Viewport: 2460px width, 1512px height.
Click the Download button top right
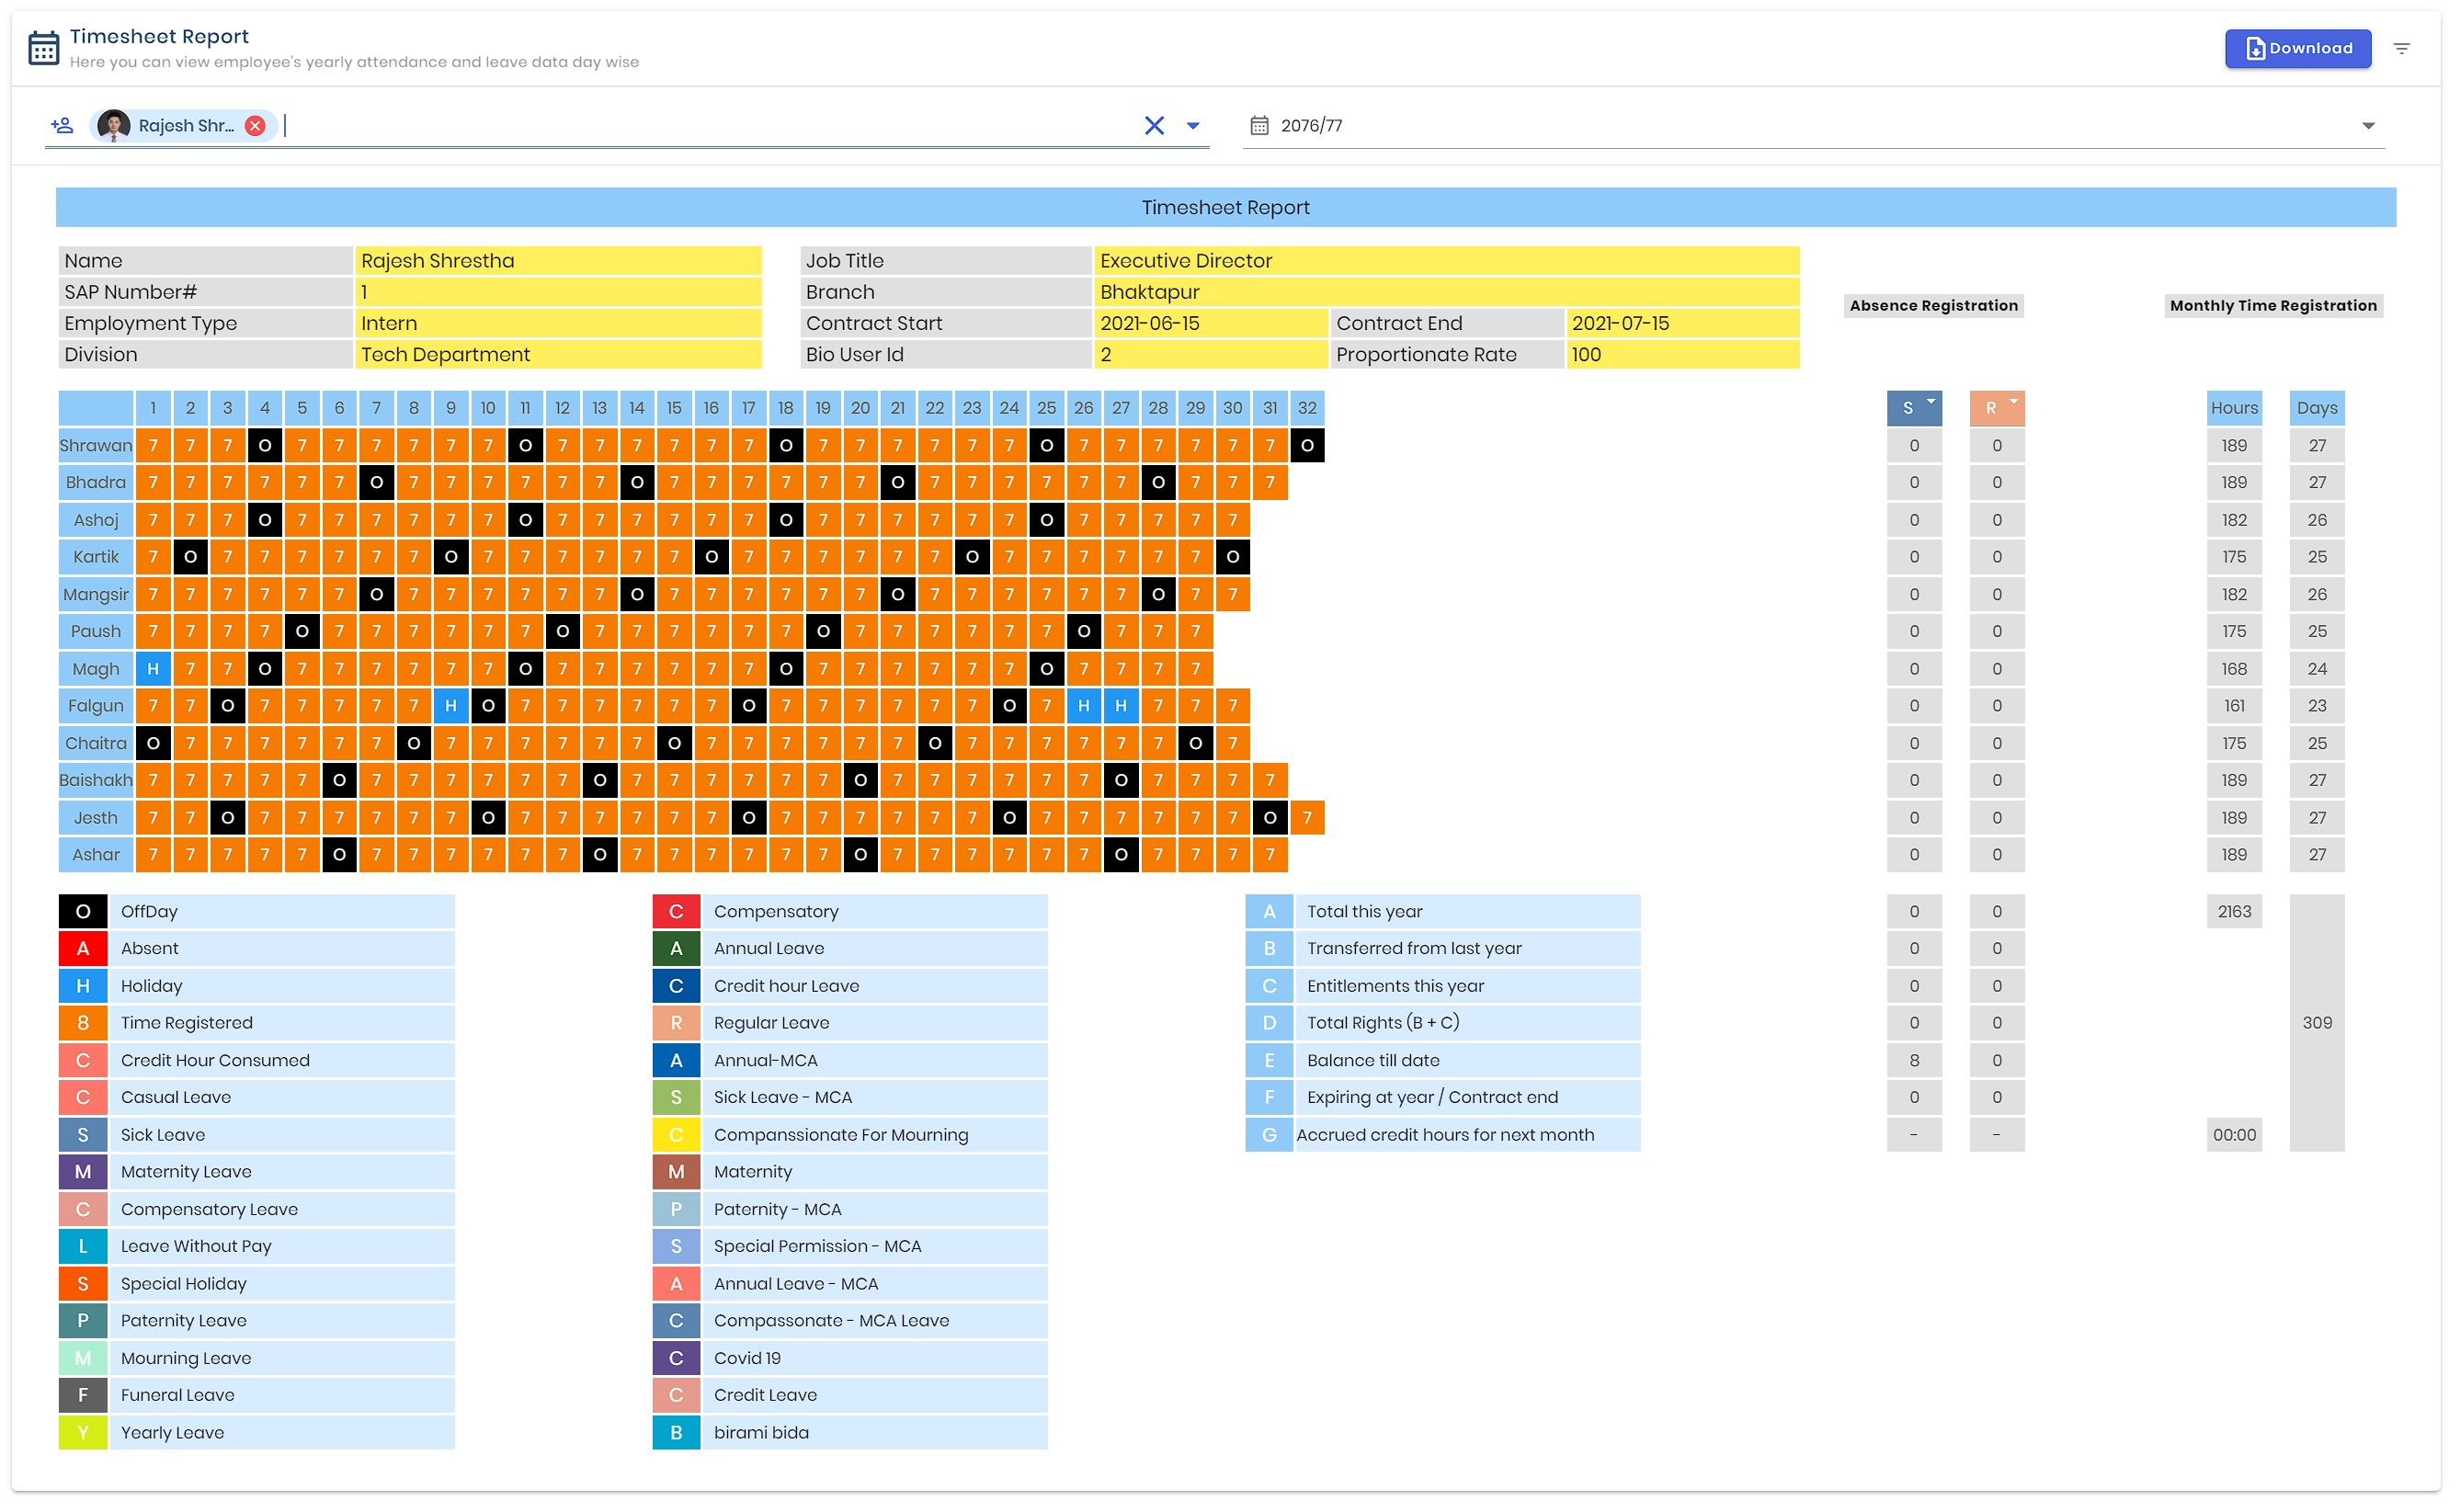click(x=2298, y=48)
